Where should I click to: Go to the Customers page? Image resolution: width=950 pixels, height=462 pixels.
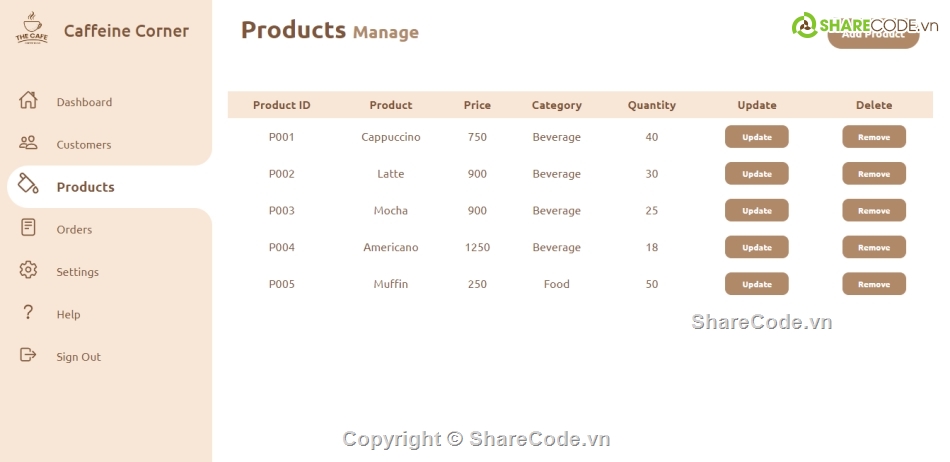pyautogui.click(x=84, y=145)
